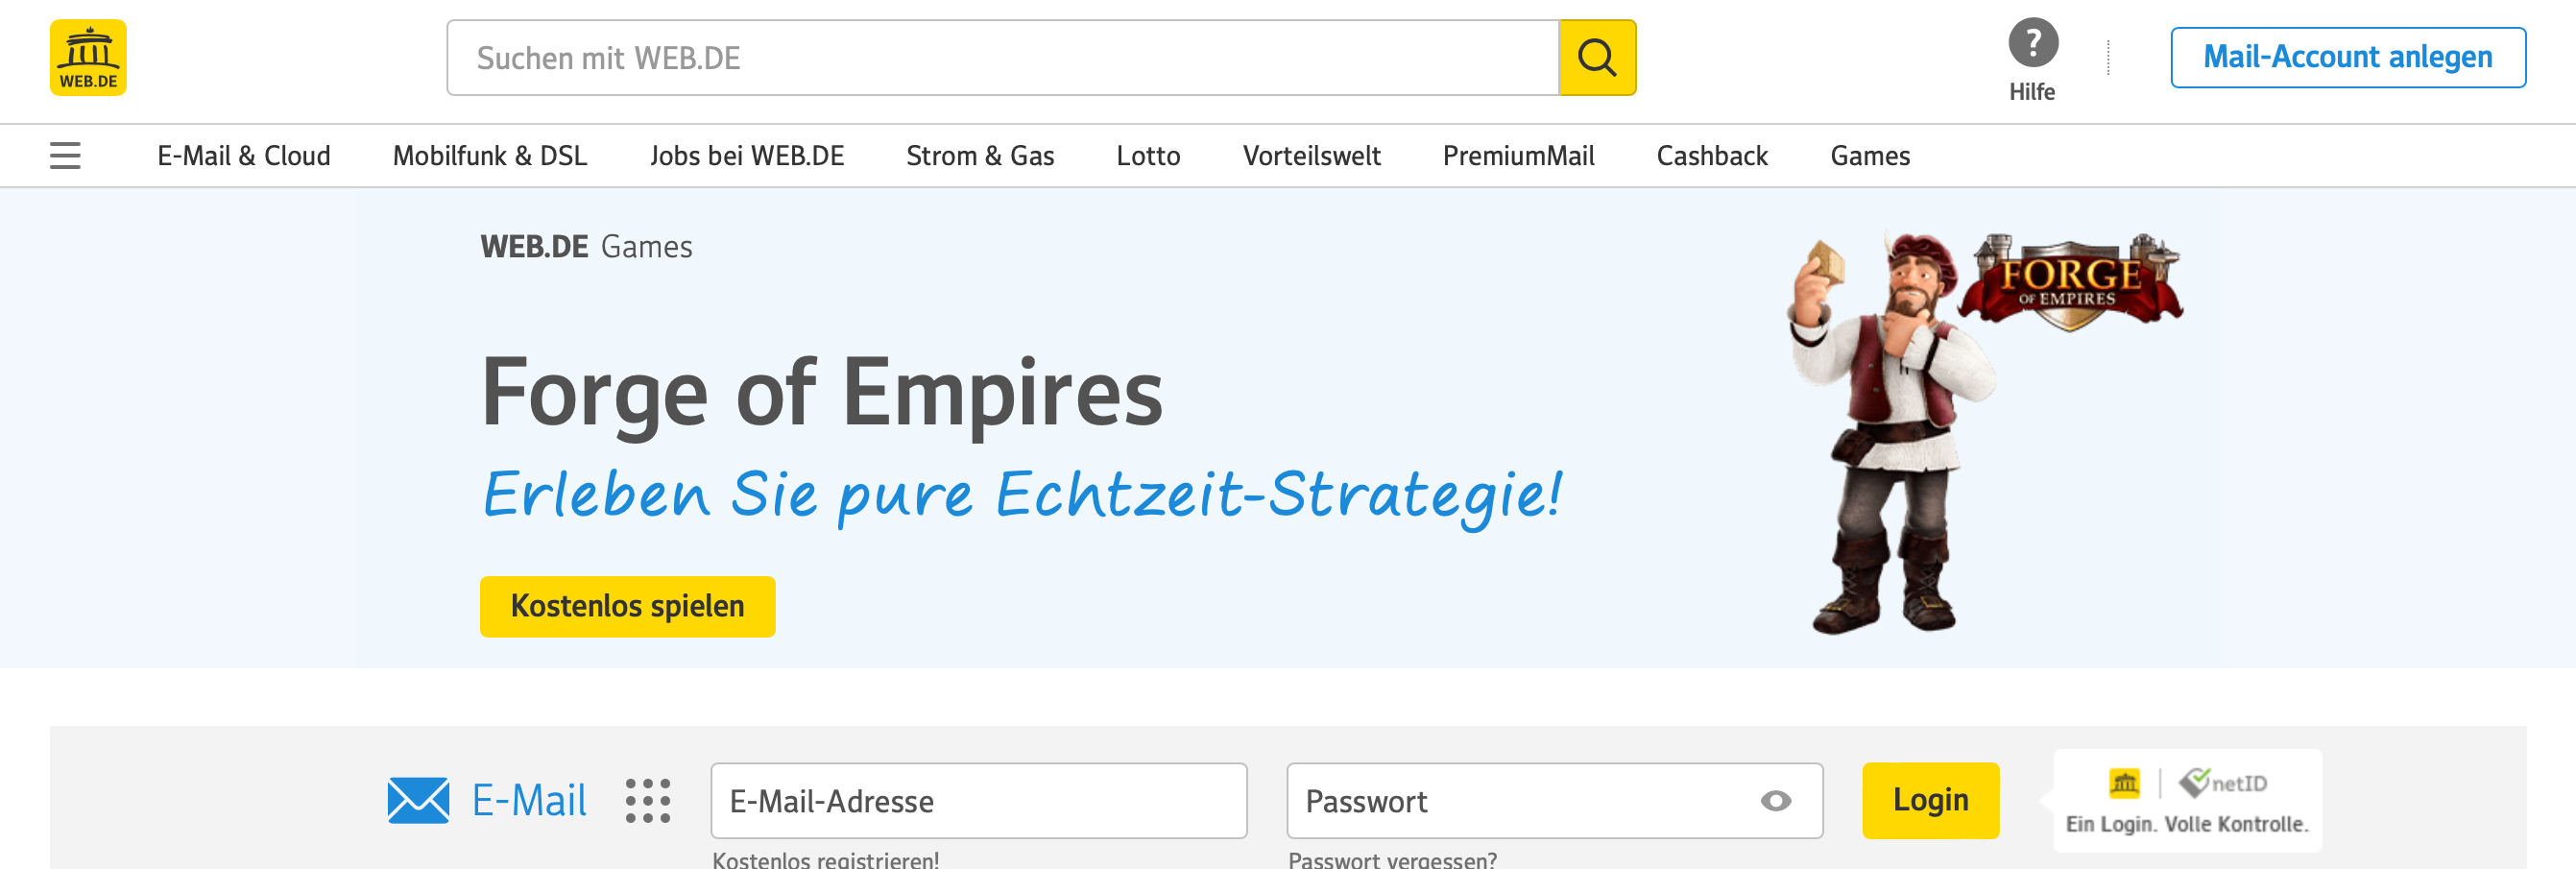This screenshot has height=869, width=2576.
Task: Click the Passwort vergessen link
Action: click(1392, 859)
